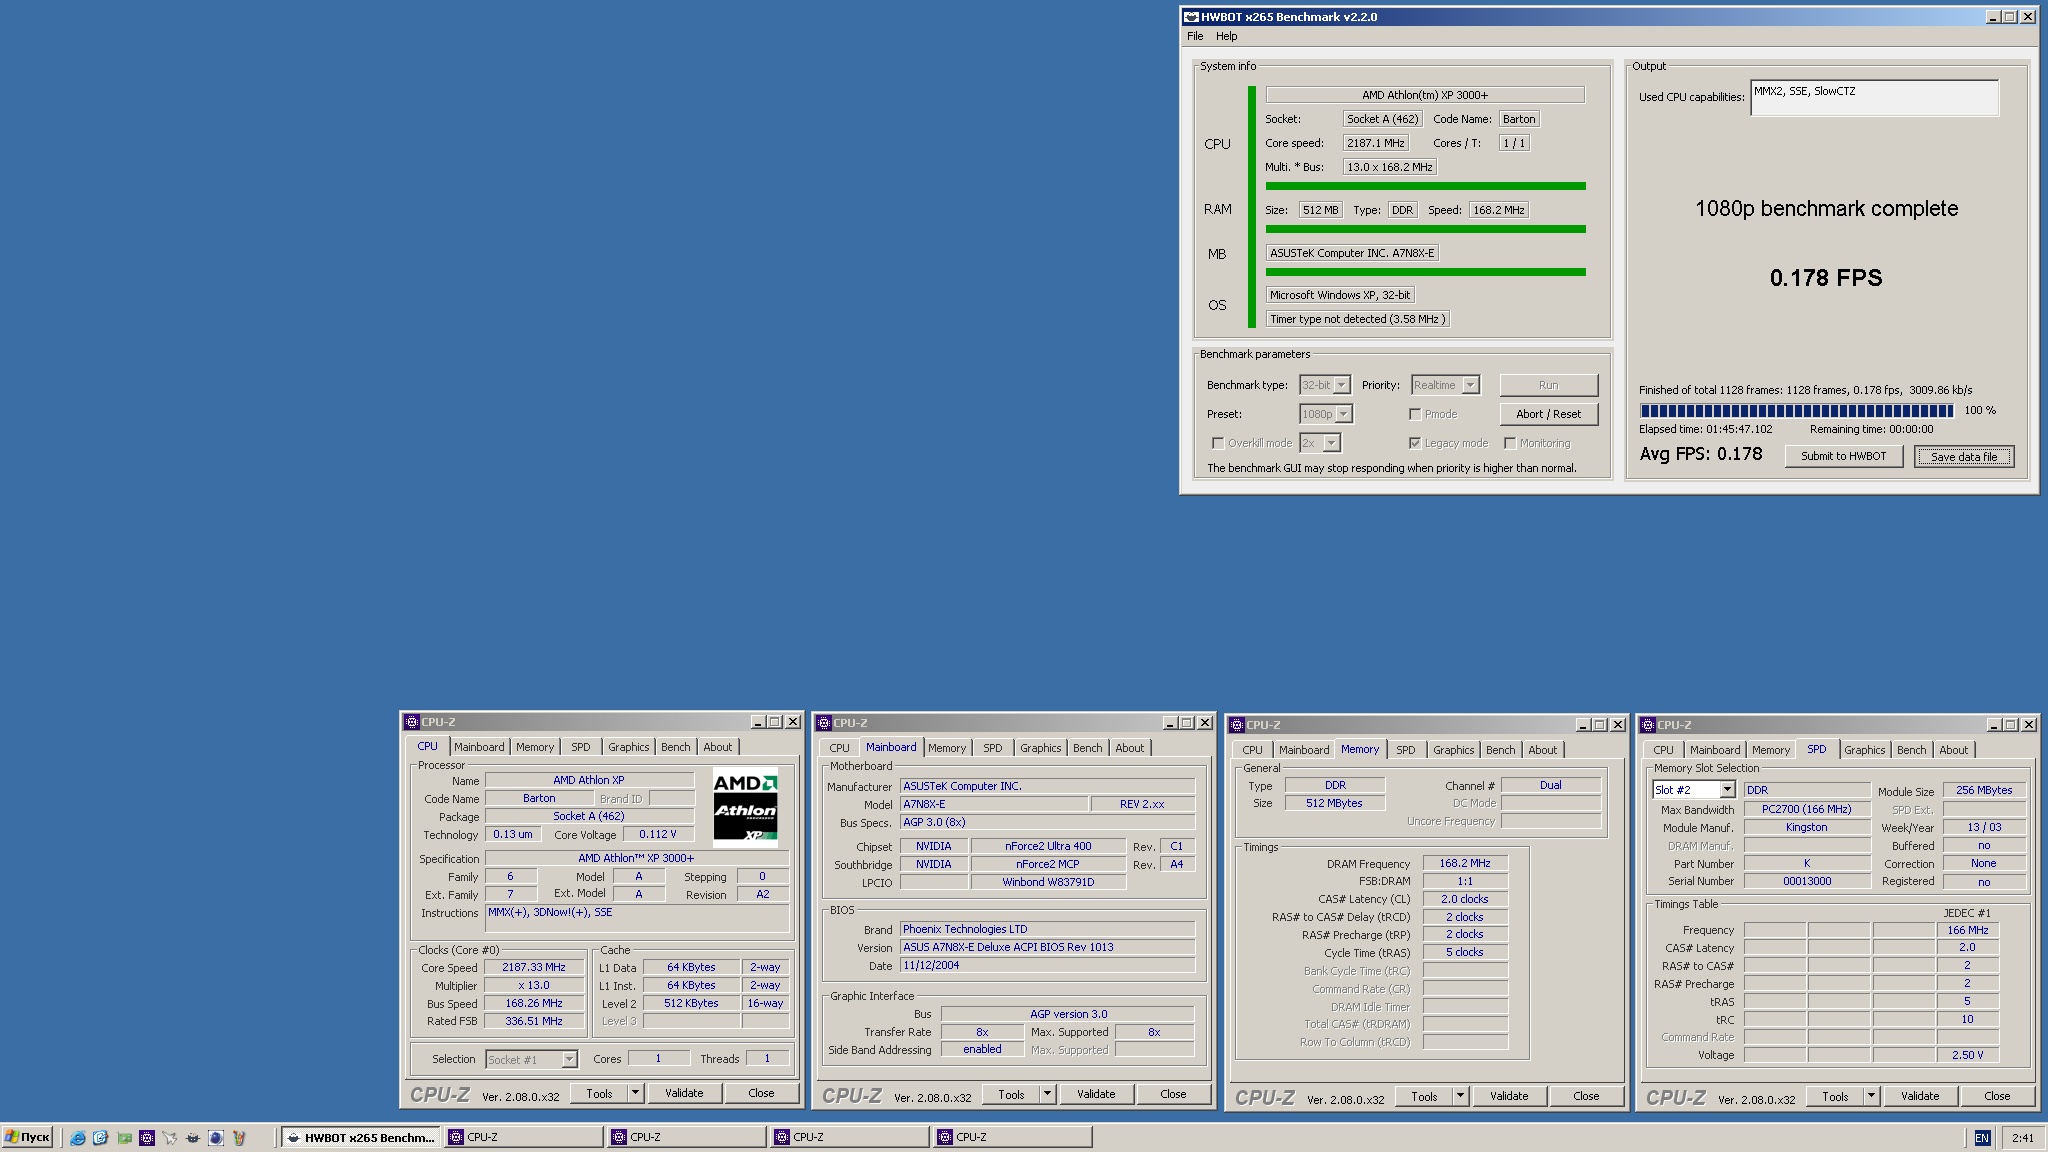Click Save data file button
This screenshot has width=2048, height=1152.
[1964, 456]
